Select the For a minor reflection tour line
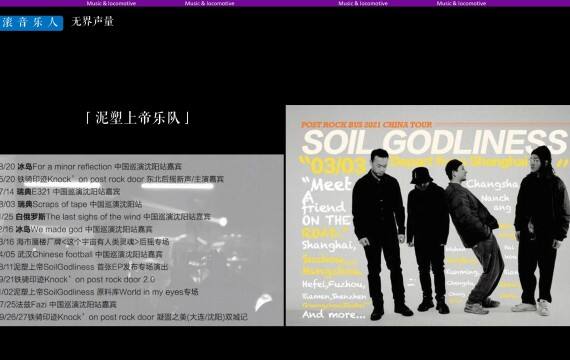This screenshot has height=360, width=570. click(x=91, y=167)
